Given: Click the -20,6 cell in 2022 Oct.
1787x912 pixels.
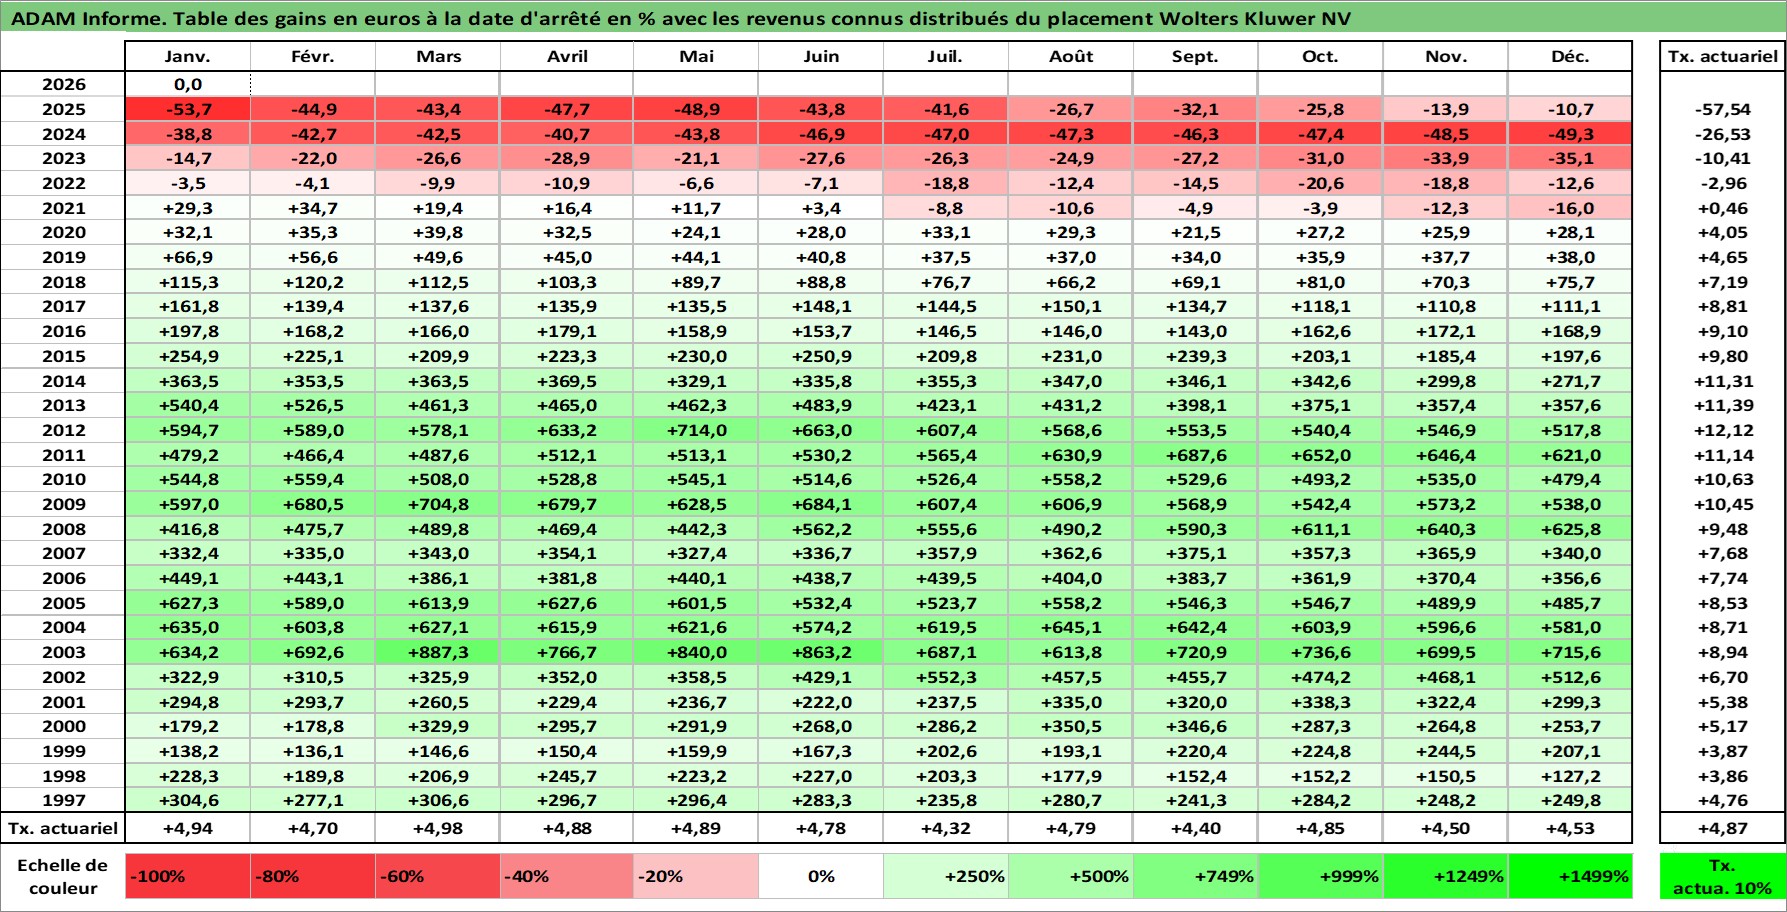Looking at the screenshot, I should pyautogui.click(x=1320, y=183).
